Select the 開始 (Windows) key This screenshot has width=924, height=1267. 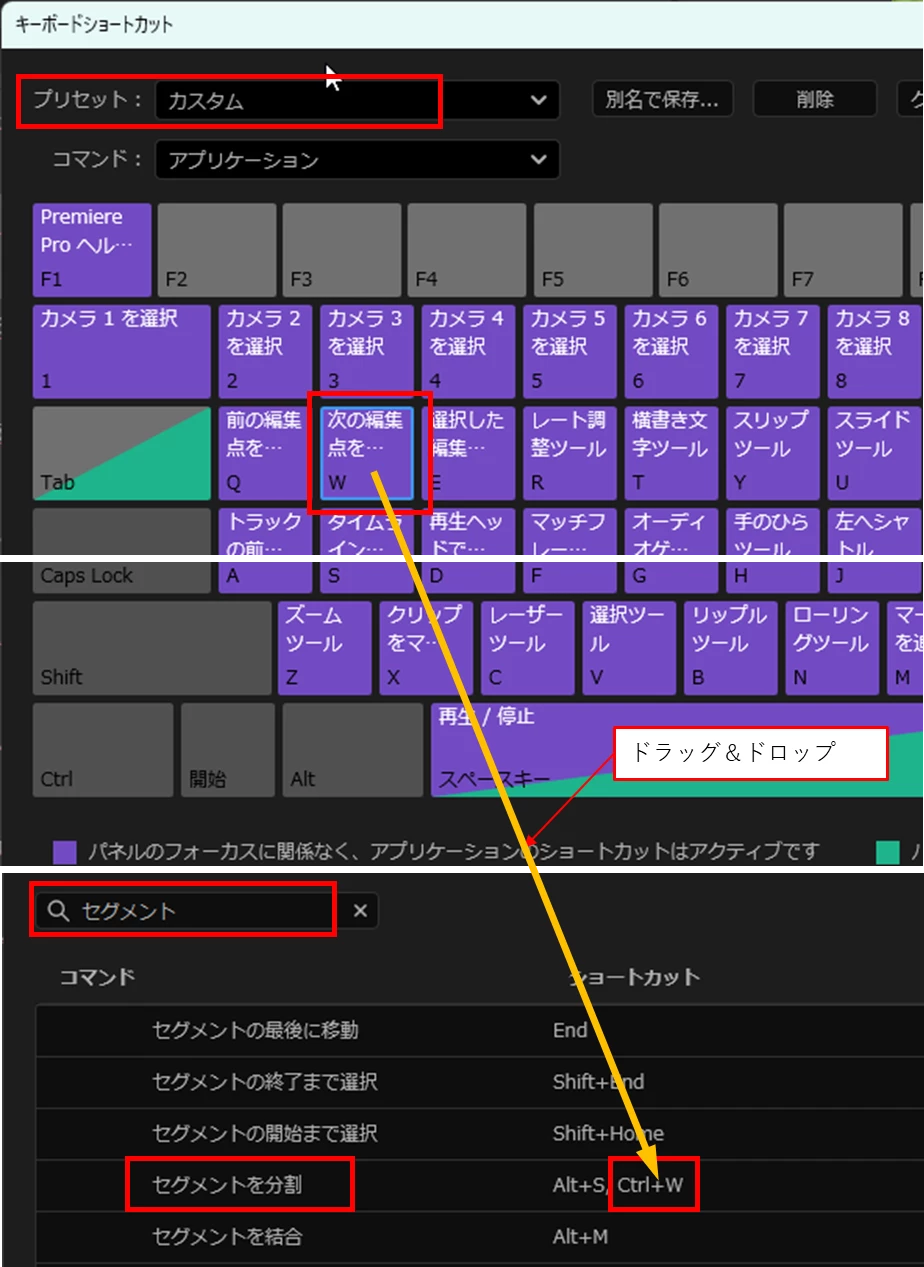(x=228, y=750)
